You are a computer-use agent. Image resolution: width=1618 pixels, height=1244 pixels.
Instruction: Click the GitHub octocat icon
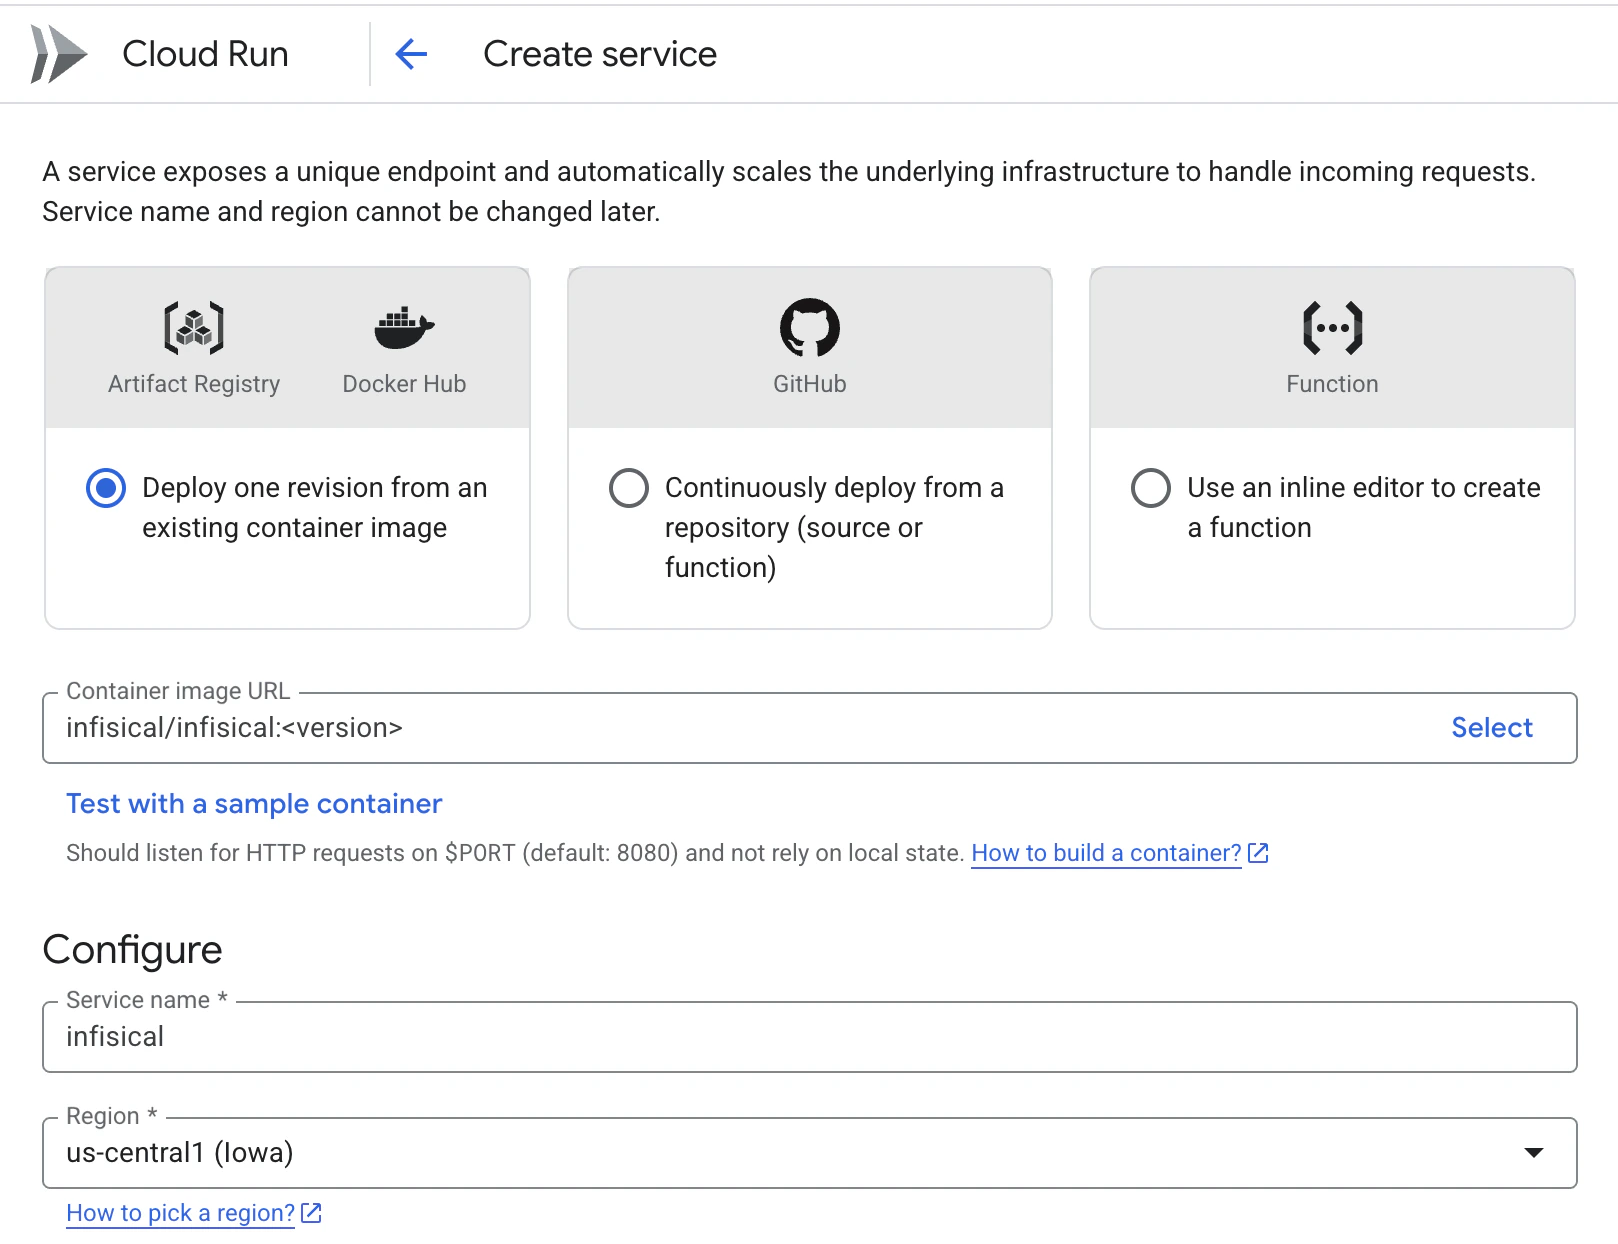click(810, 328)
